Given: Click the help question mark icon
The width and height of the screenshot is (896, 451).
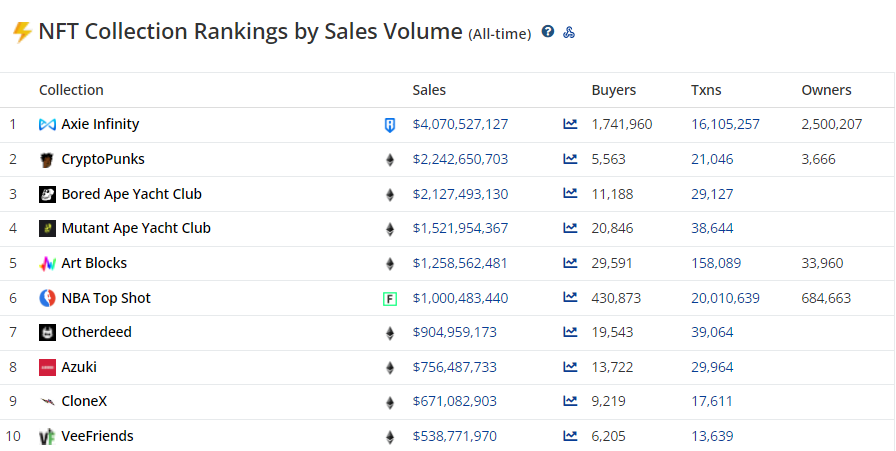Looking at the screenshot, I should point(548,32).
